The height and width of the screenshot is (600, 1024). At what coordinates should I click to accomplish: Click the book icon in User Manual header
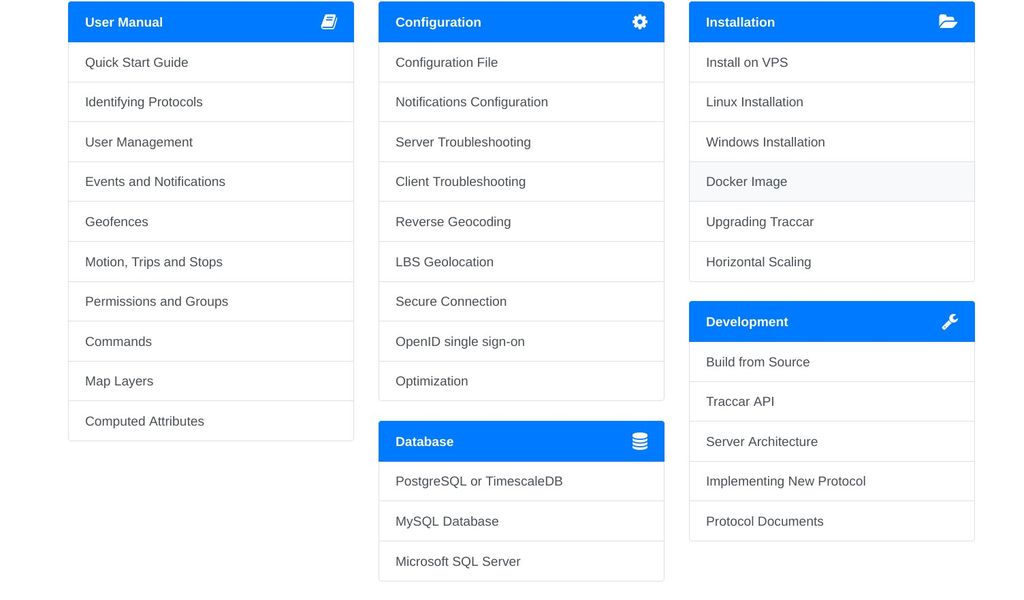click(329, 22)
